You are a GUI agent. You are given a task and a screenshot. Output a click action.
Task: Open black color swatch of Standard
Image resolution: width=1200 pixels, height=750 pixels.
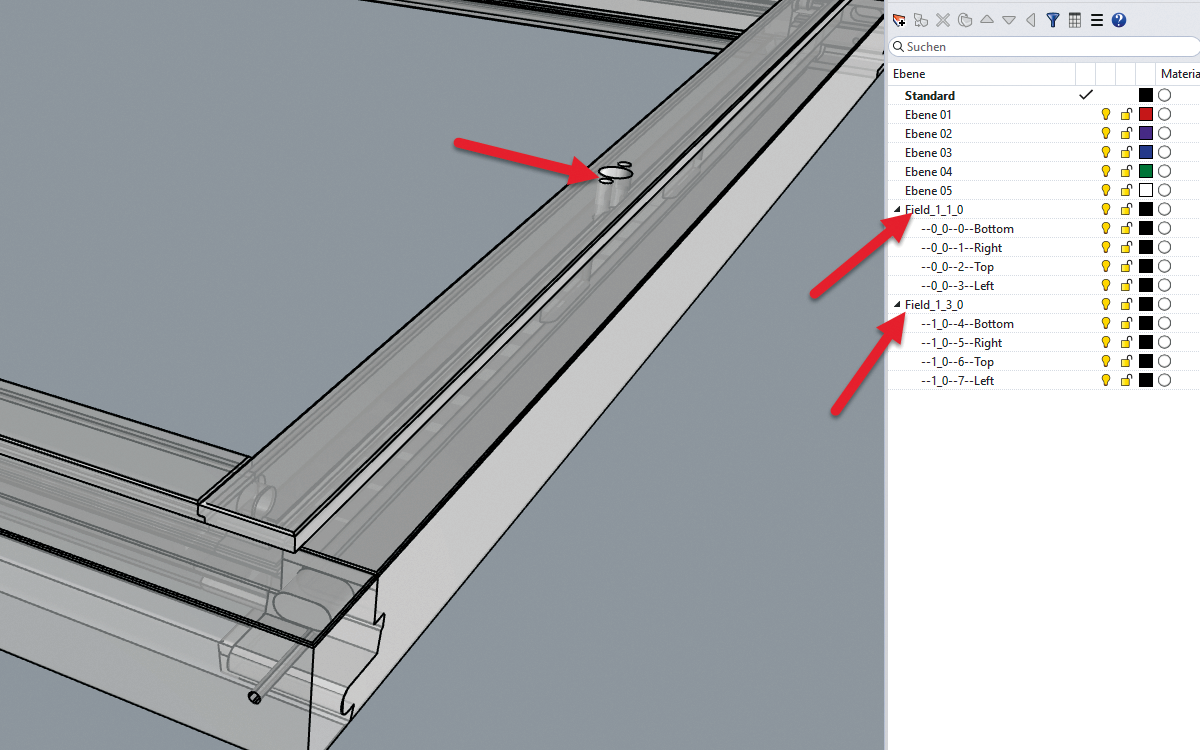(x=1146, y=96)
